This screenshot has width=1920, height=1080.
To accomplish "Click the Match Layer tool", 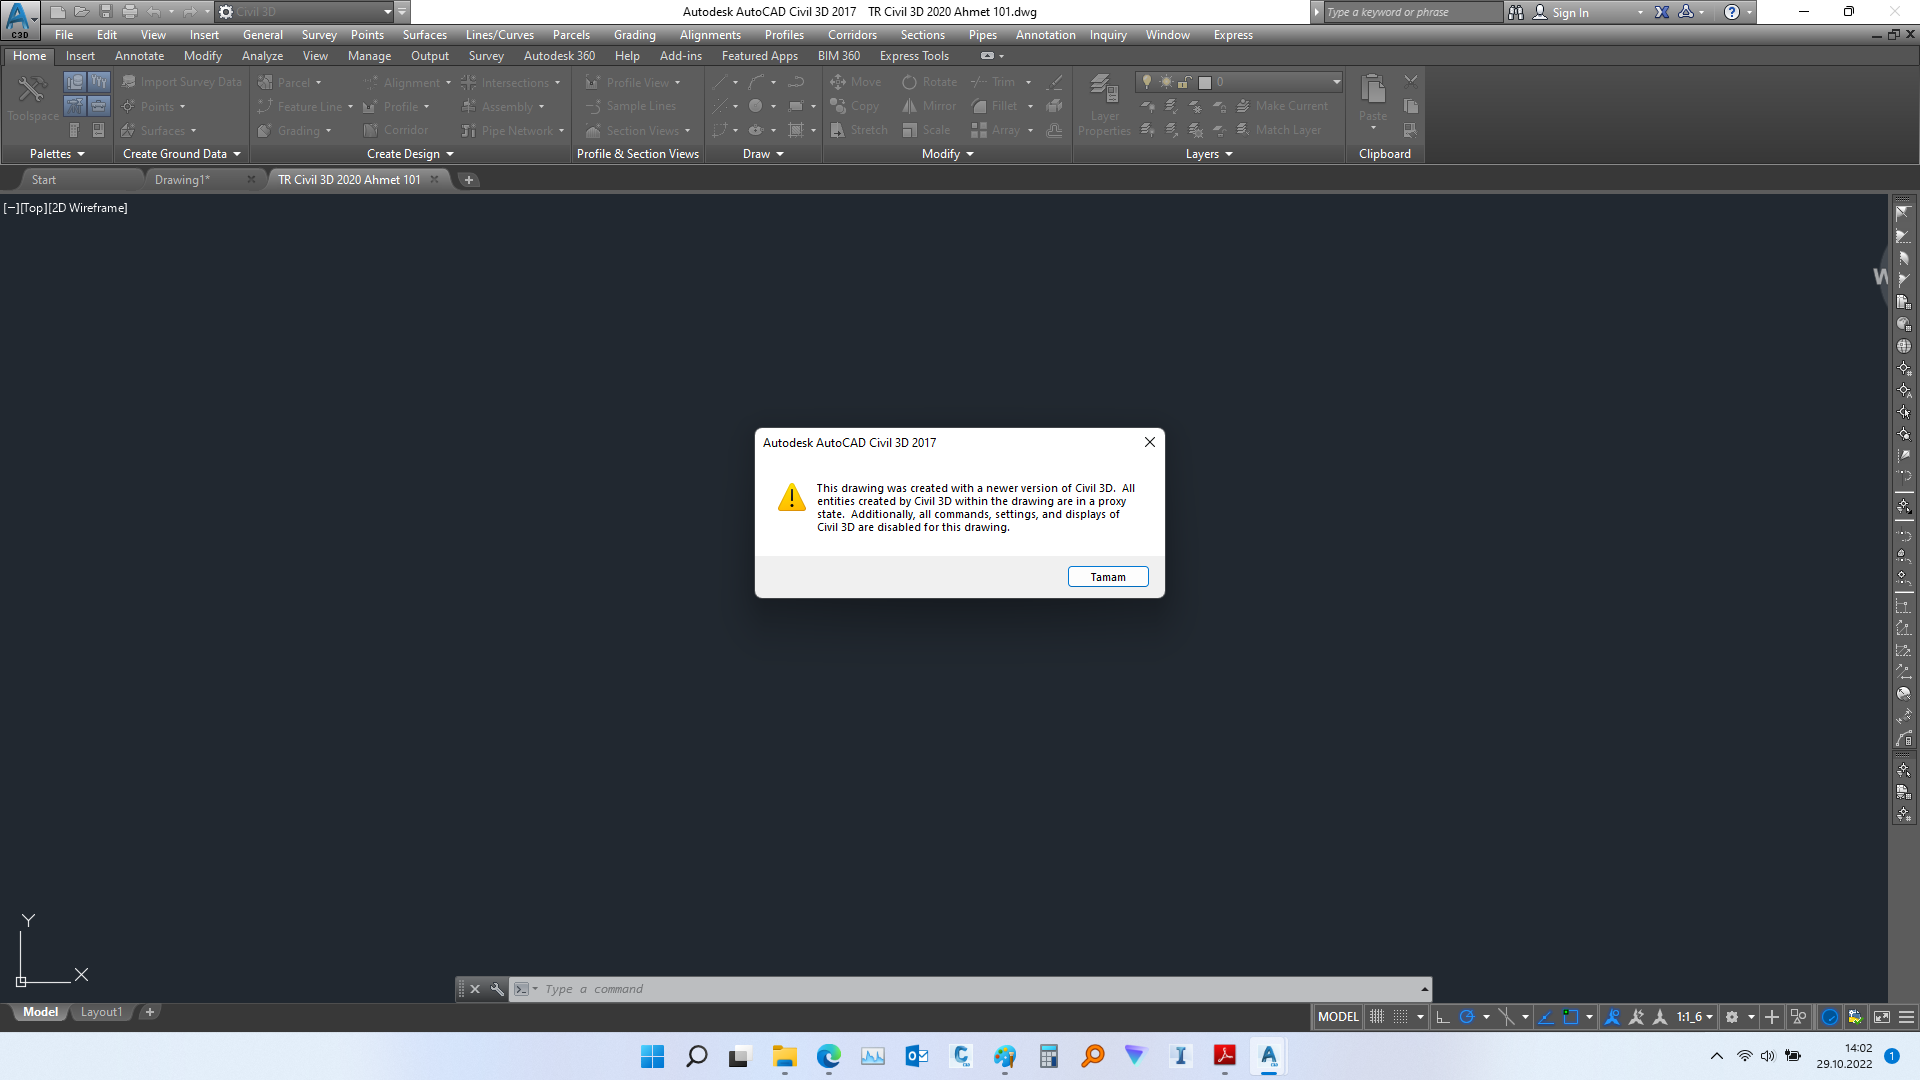I will point(1279,130).
